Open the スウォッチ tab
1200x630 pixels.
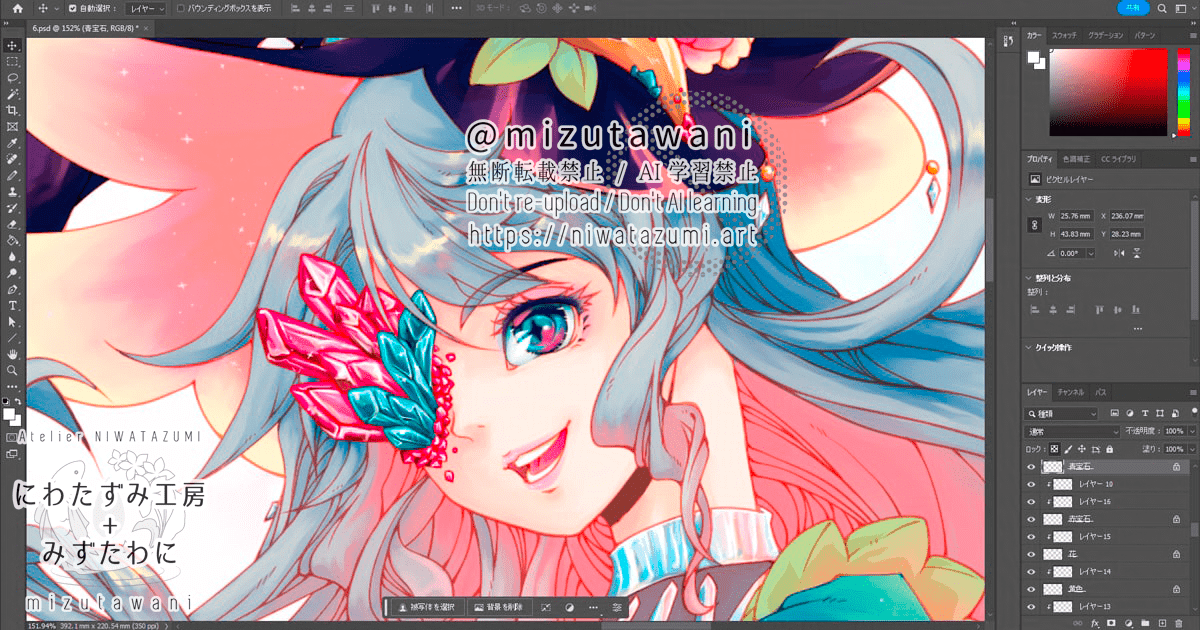click(x=1064, y=35)
